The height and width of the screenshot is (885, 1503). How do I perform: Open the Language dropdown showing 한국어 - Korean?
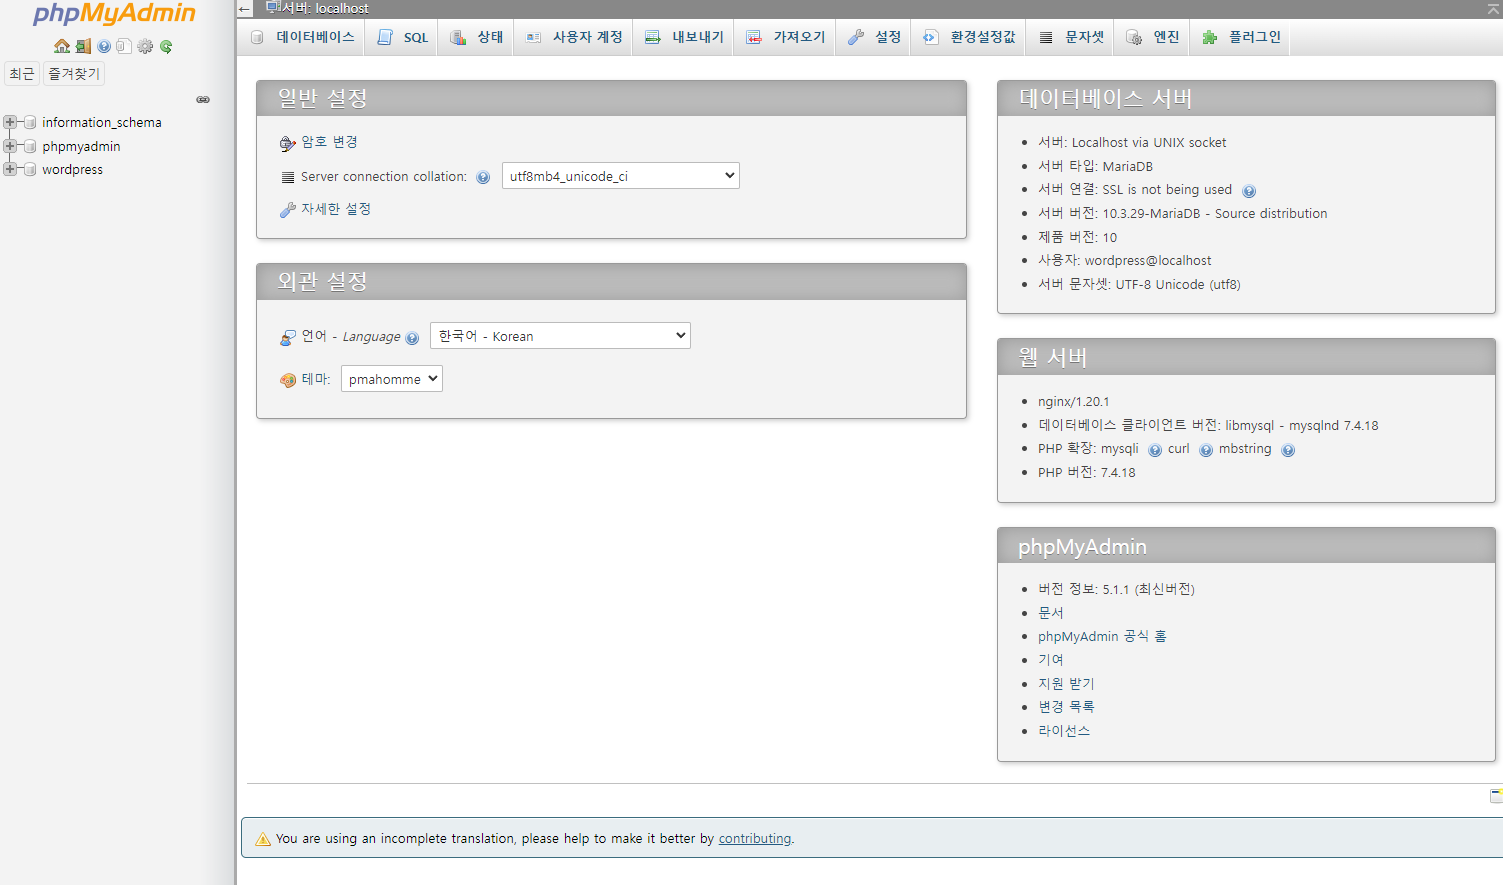pos(560,336)
